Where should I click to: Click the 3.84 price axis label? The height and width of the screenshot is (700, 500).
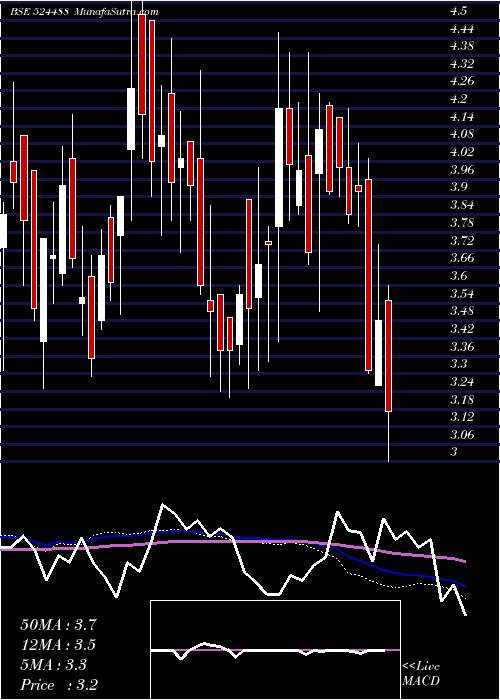click(462, 206)
